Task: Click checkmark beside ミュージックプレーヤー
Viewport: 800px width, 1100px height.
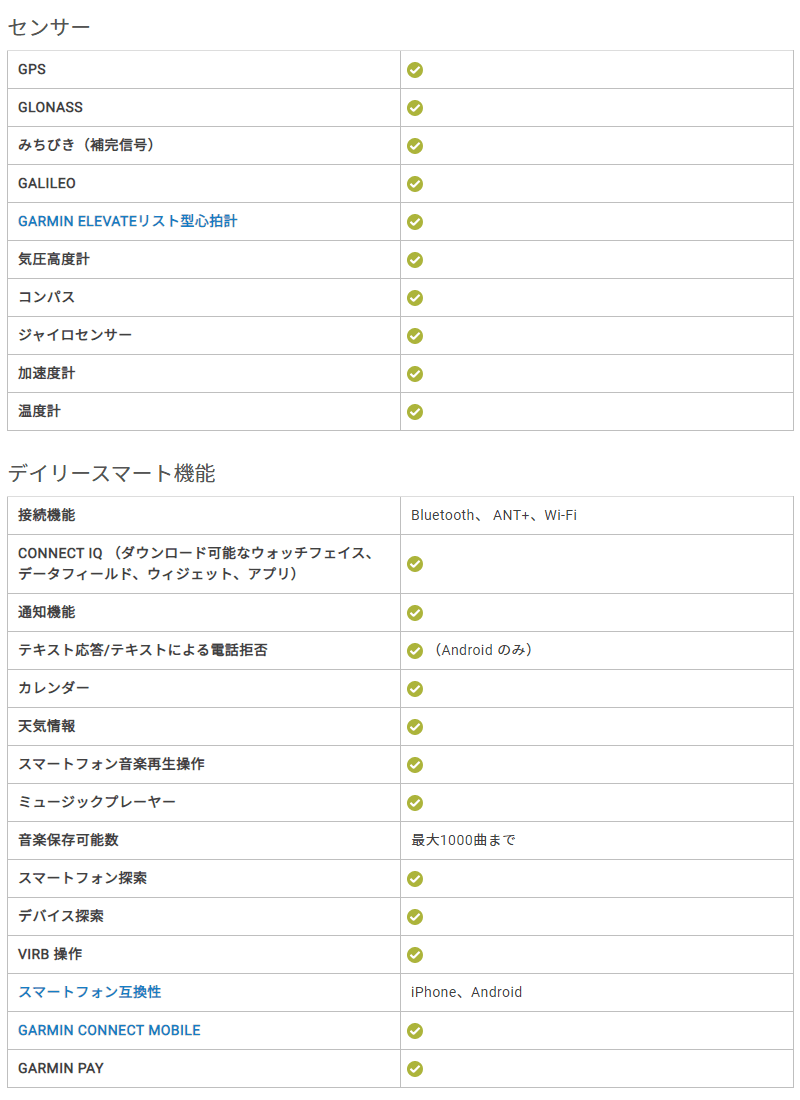Action: click(x=415, y=803)
